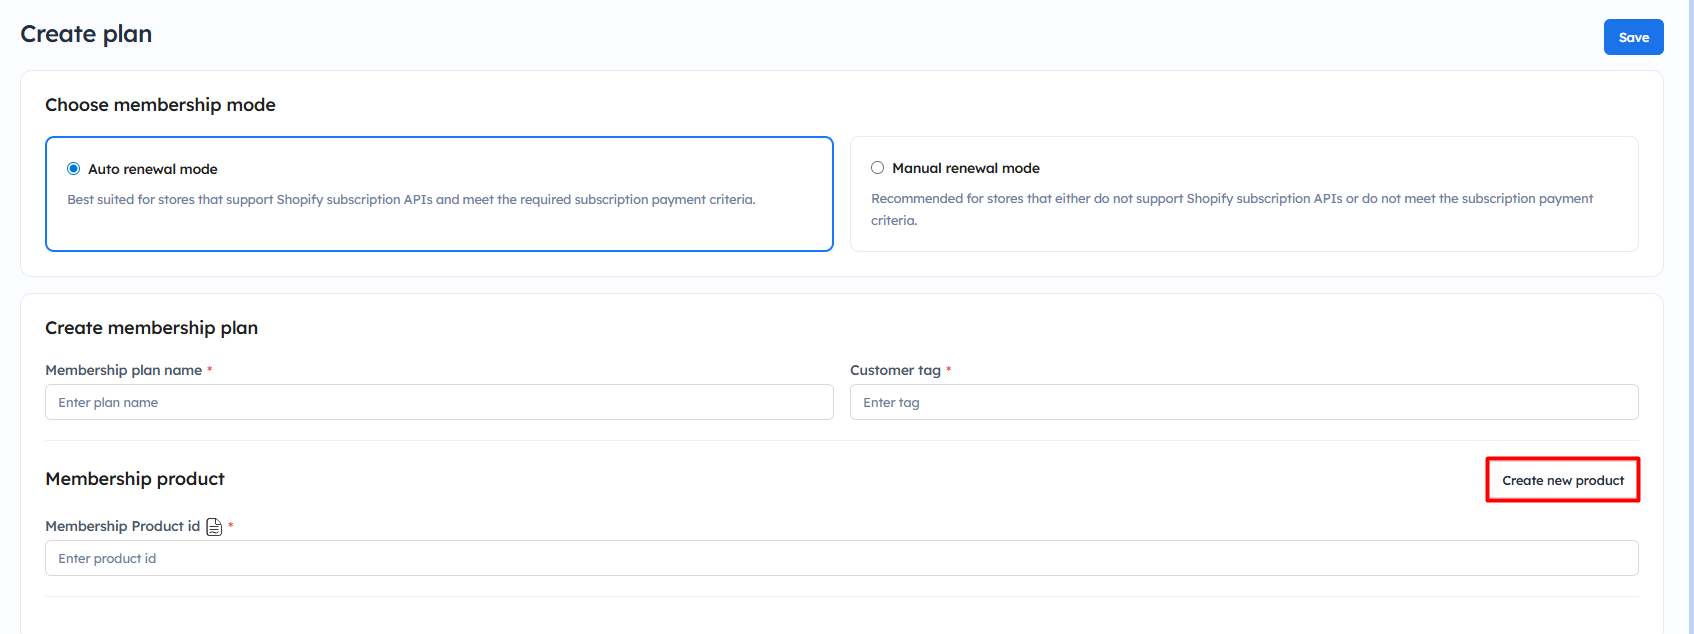Click the 'Best suited for stores' description
The width and height of the screenshot is (1694, 634).
point(411,200)
